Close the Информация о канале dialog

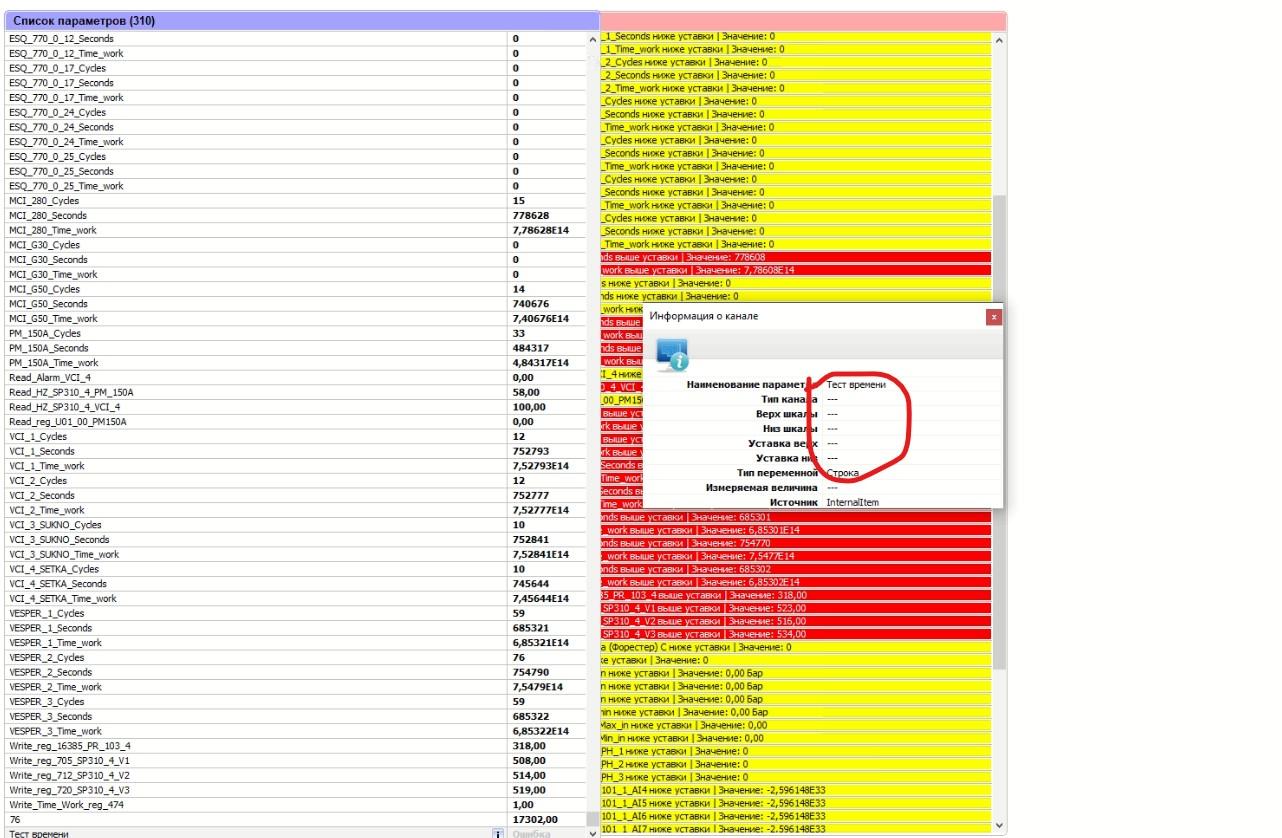pyautogui.click(x=993, y=317)
